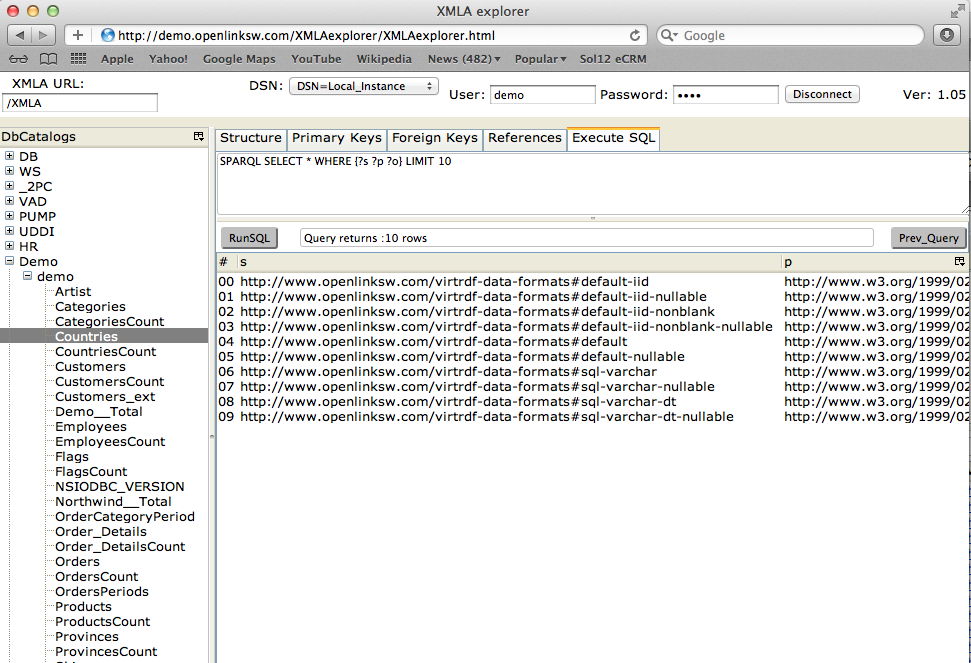Click the User input field
This screenshot has height=663, width=971.
542,95
